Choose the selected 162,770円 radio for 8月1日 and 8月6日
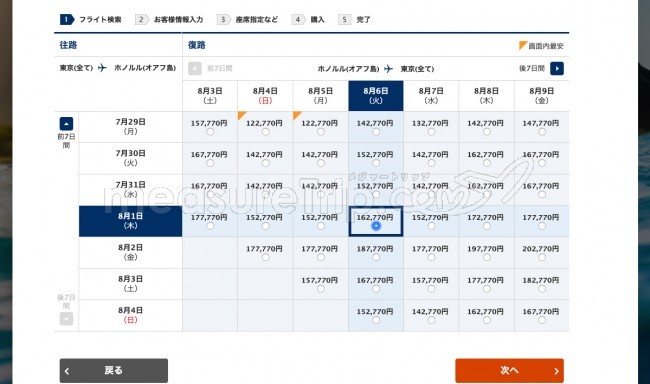650x384 pixels. pyautogui.click(x=376, y=226)
